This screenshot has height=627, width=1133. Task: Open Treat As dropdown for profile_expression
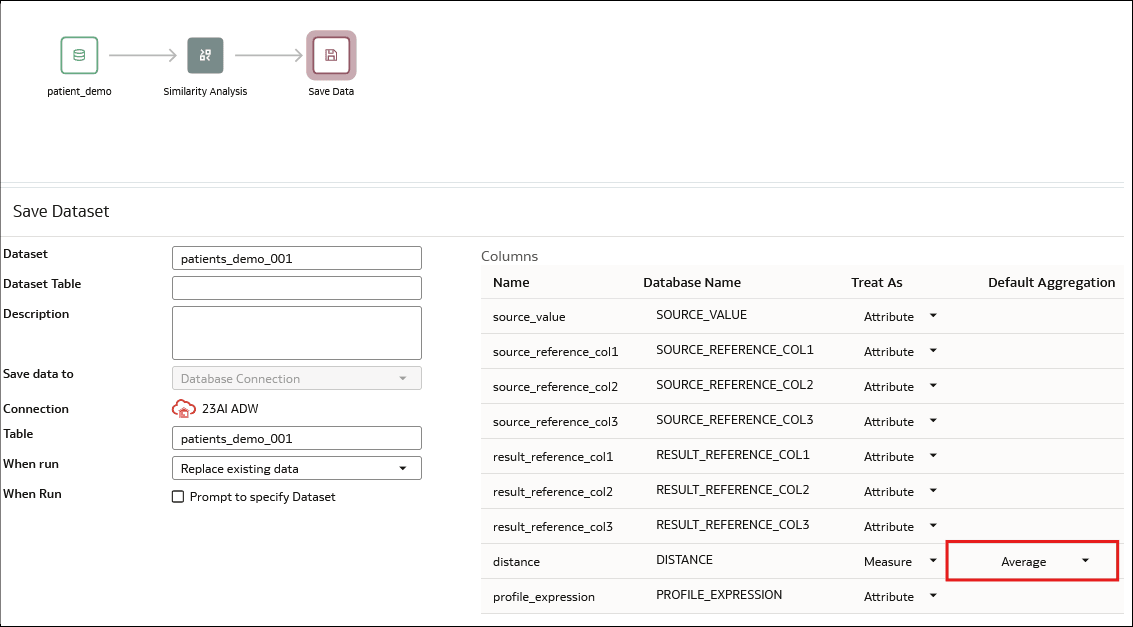tap(900, 597)
